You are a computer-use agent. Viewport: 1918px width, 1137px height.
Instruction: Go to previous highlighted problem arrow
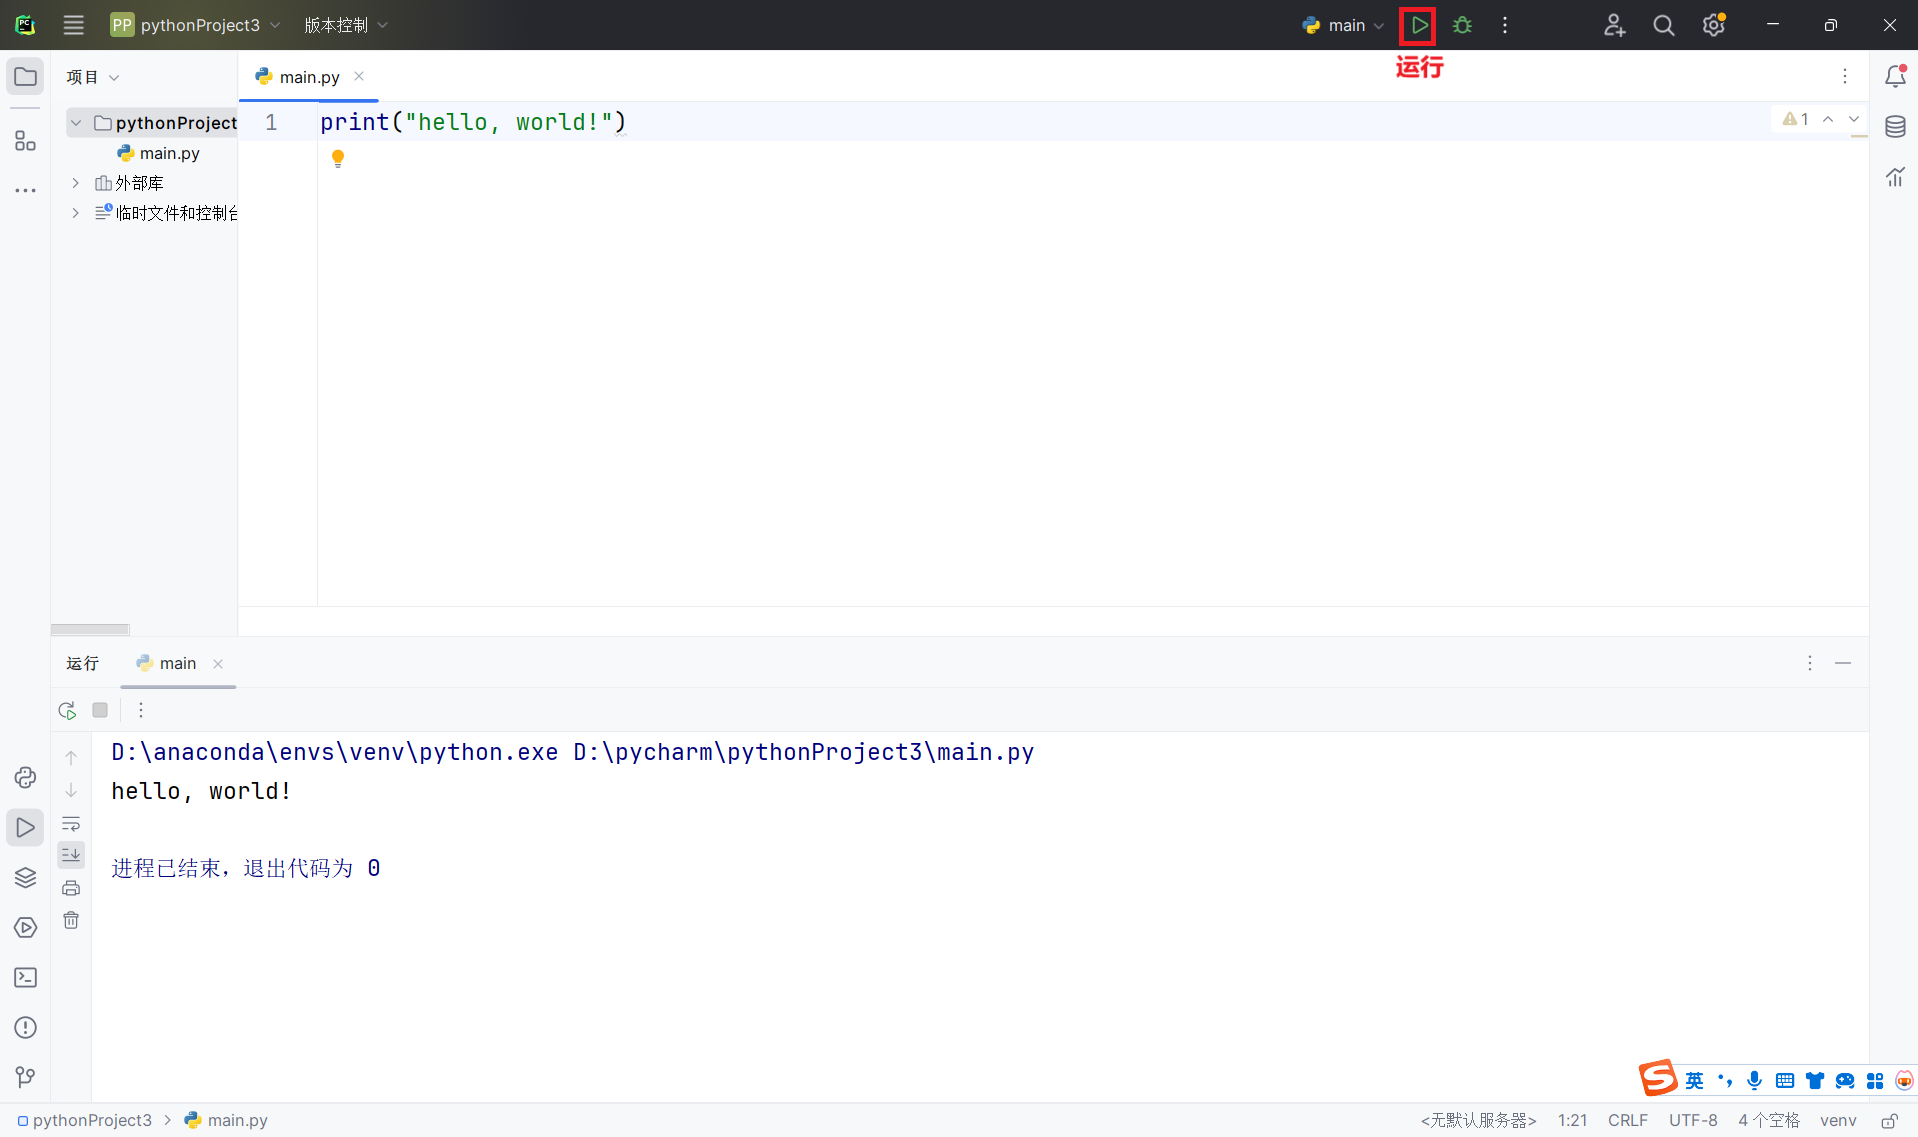click(1828, 119)
